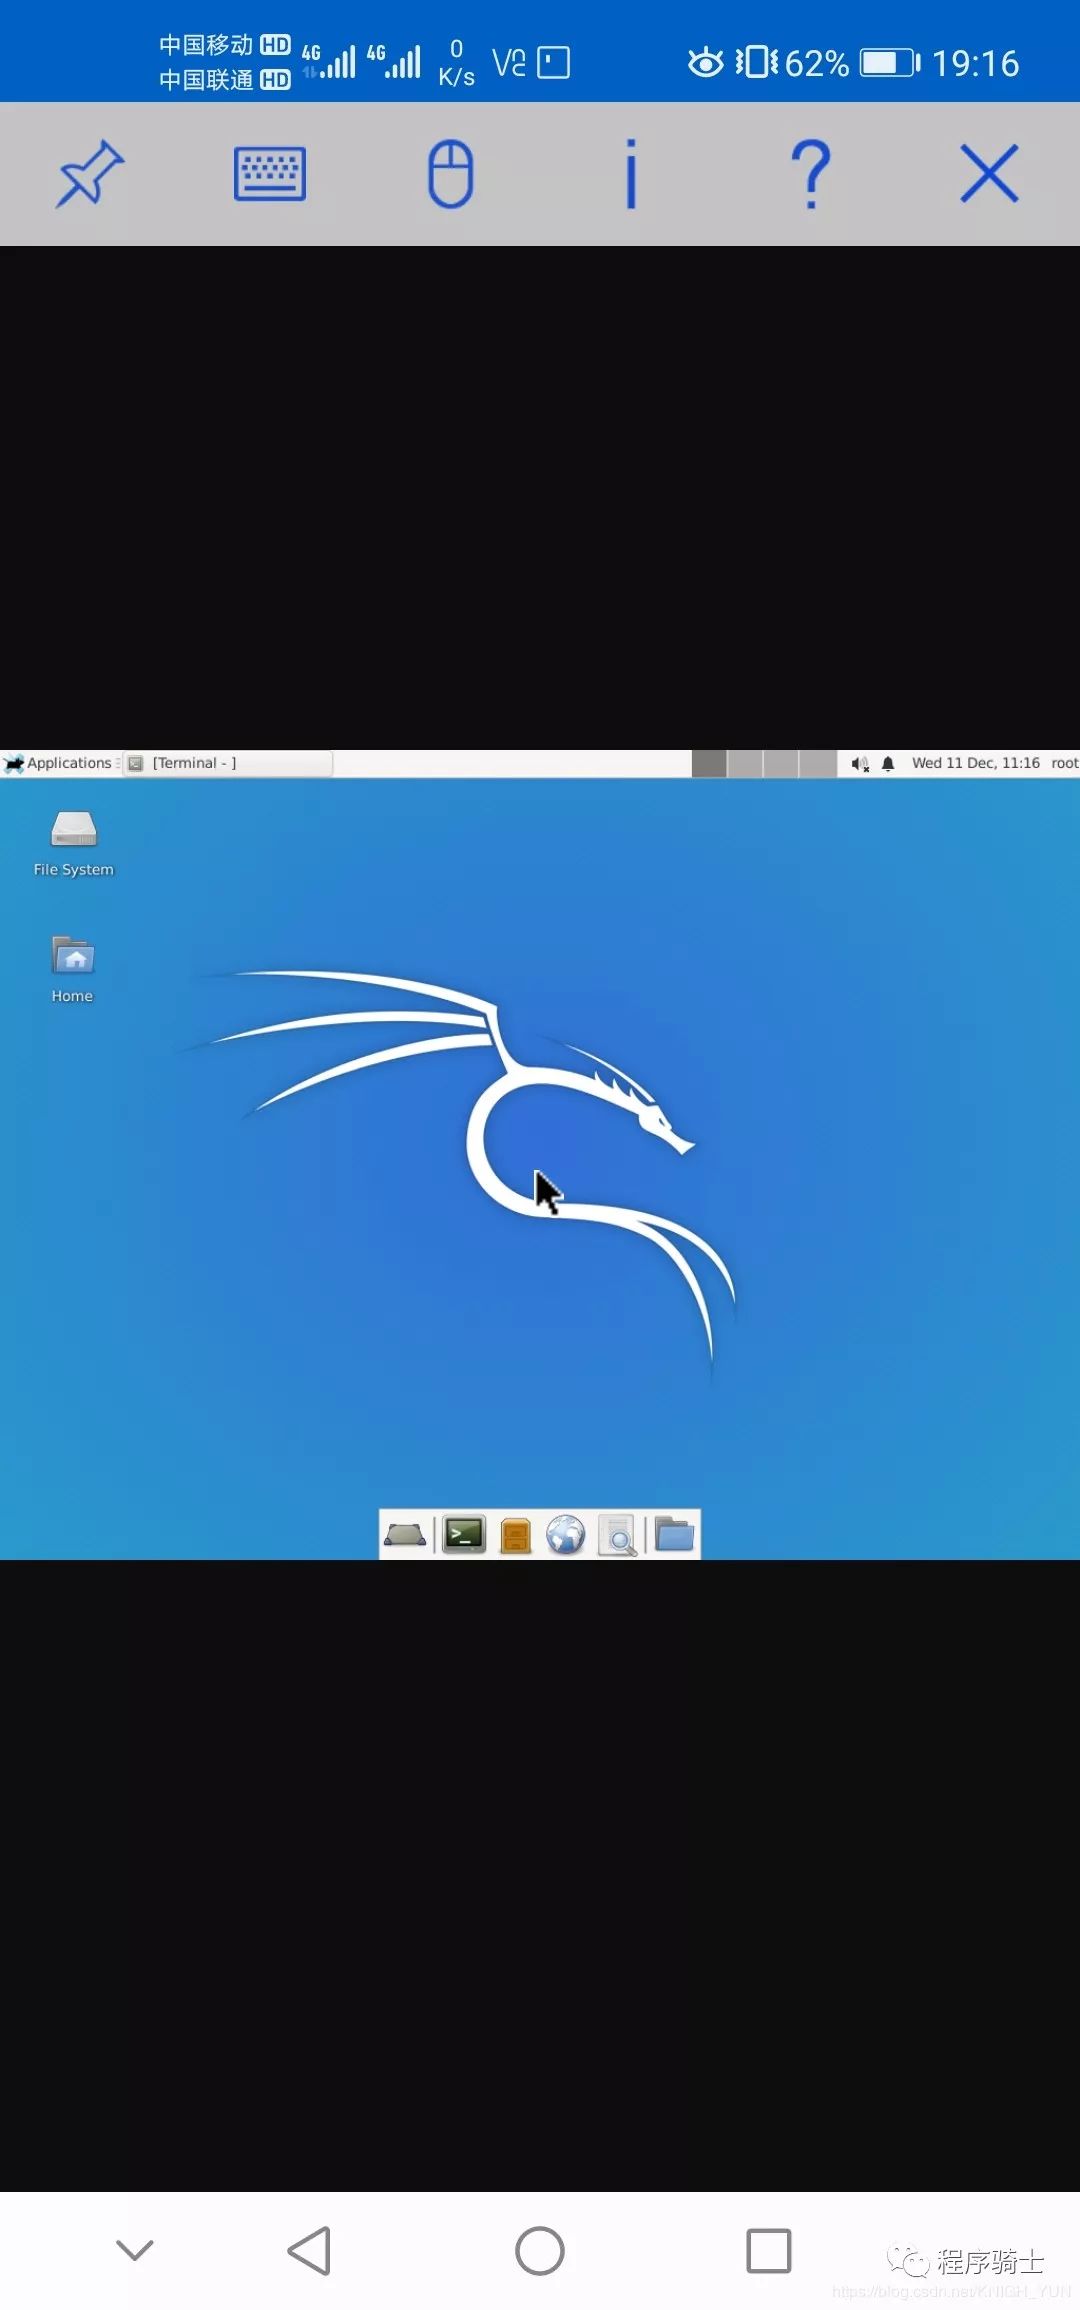The width and height of the screenshot is (1080, 2310).
Task: Open the Kali Applications menu
Action: (x=58, y=763)
